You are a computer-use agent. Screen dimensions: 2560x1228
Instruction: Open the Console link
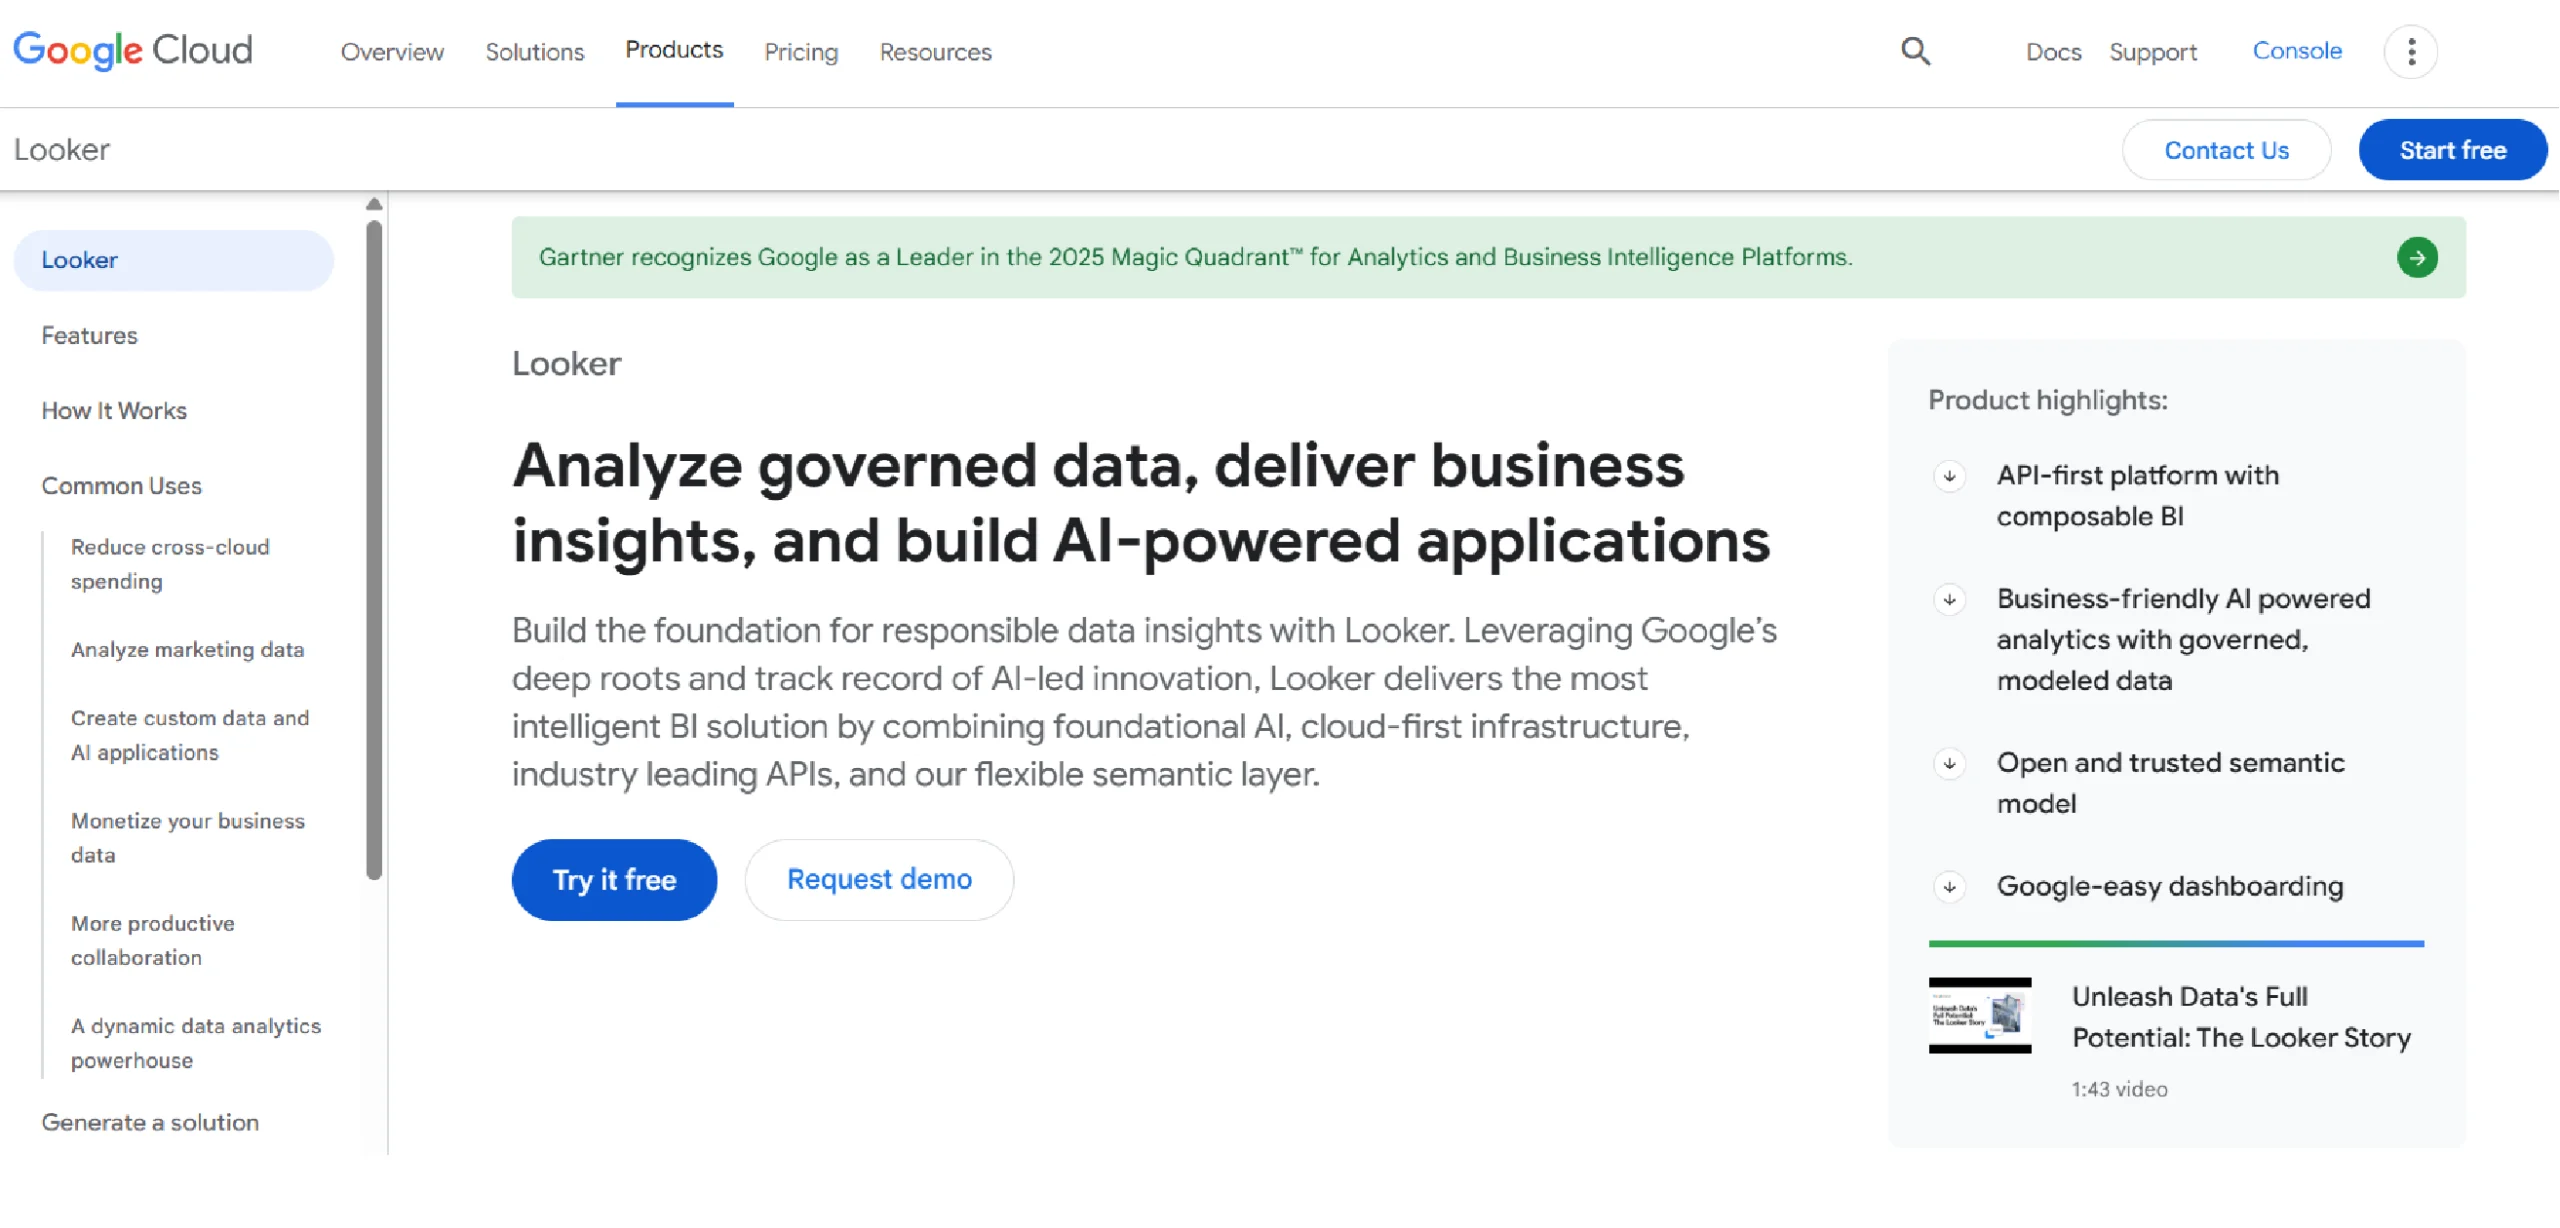[x=2297, y=50]
